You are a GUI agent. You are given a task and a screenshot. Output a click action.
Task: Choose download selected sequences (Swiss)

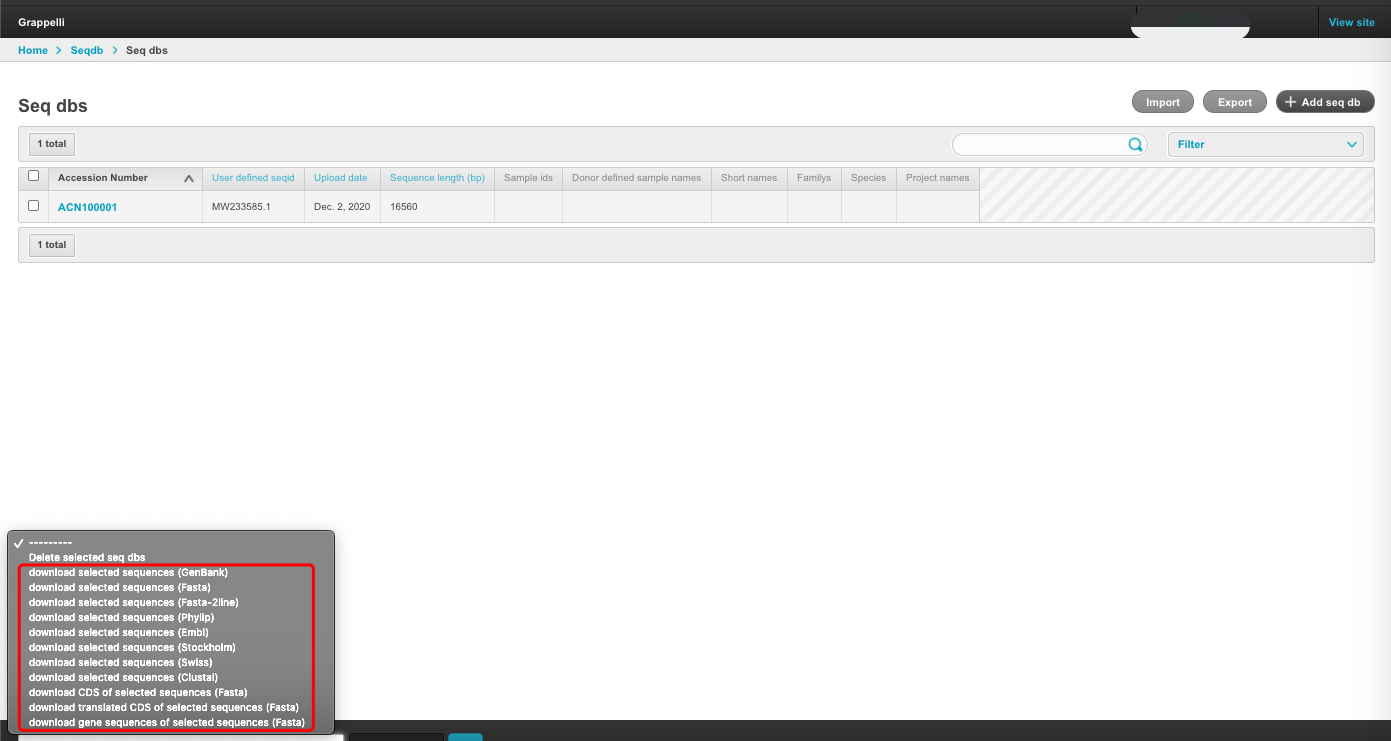[x=171, y=662]
